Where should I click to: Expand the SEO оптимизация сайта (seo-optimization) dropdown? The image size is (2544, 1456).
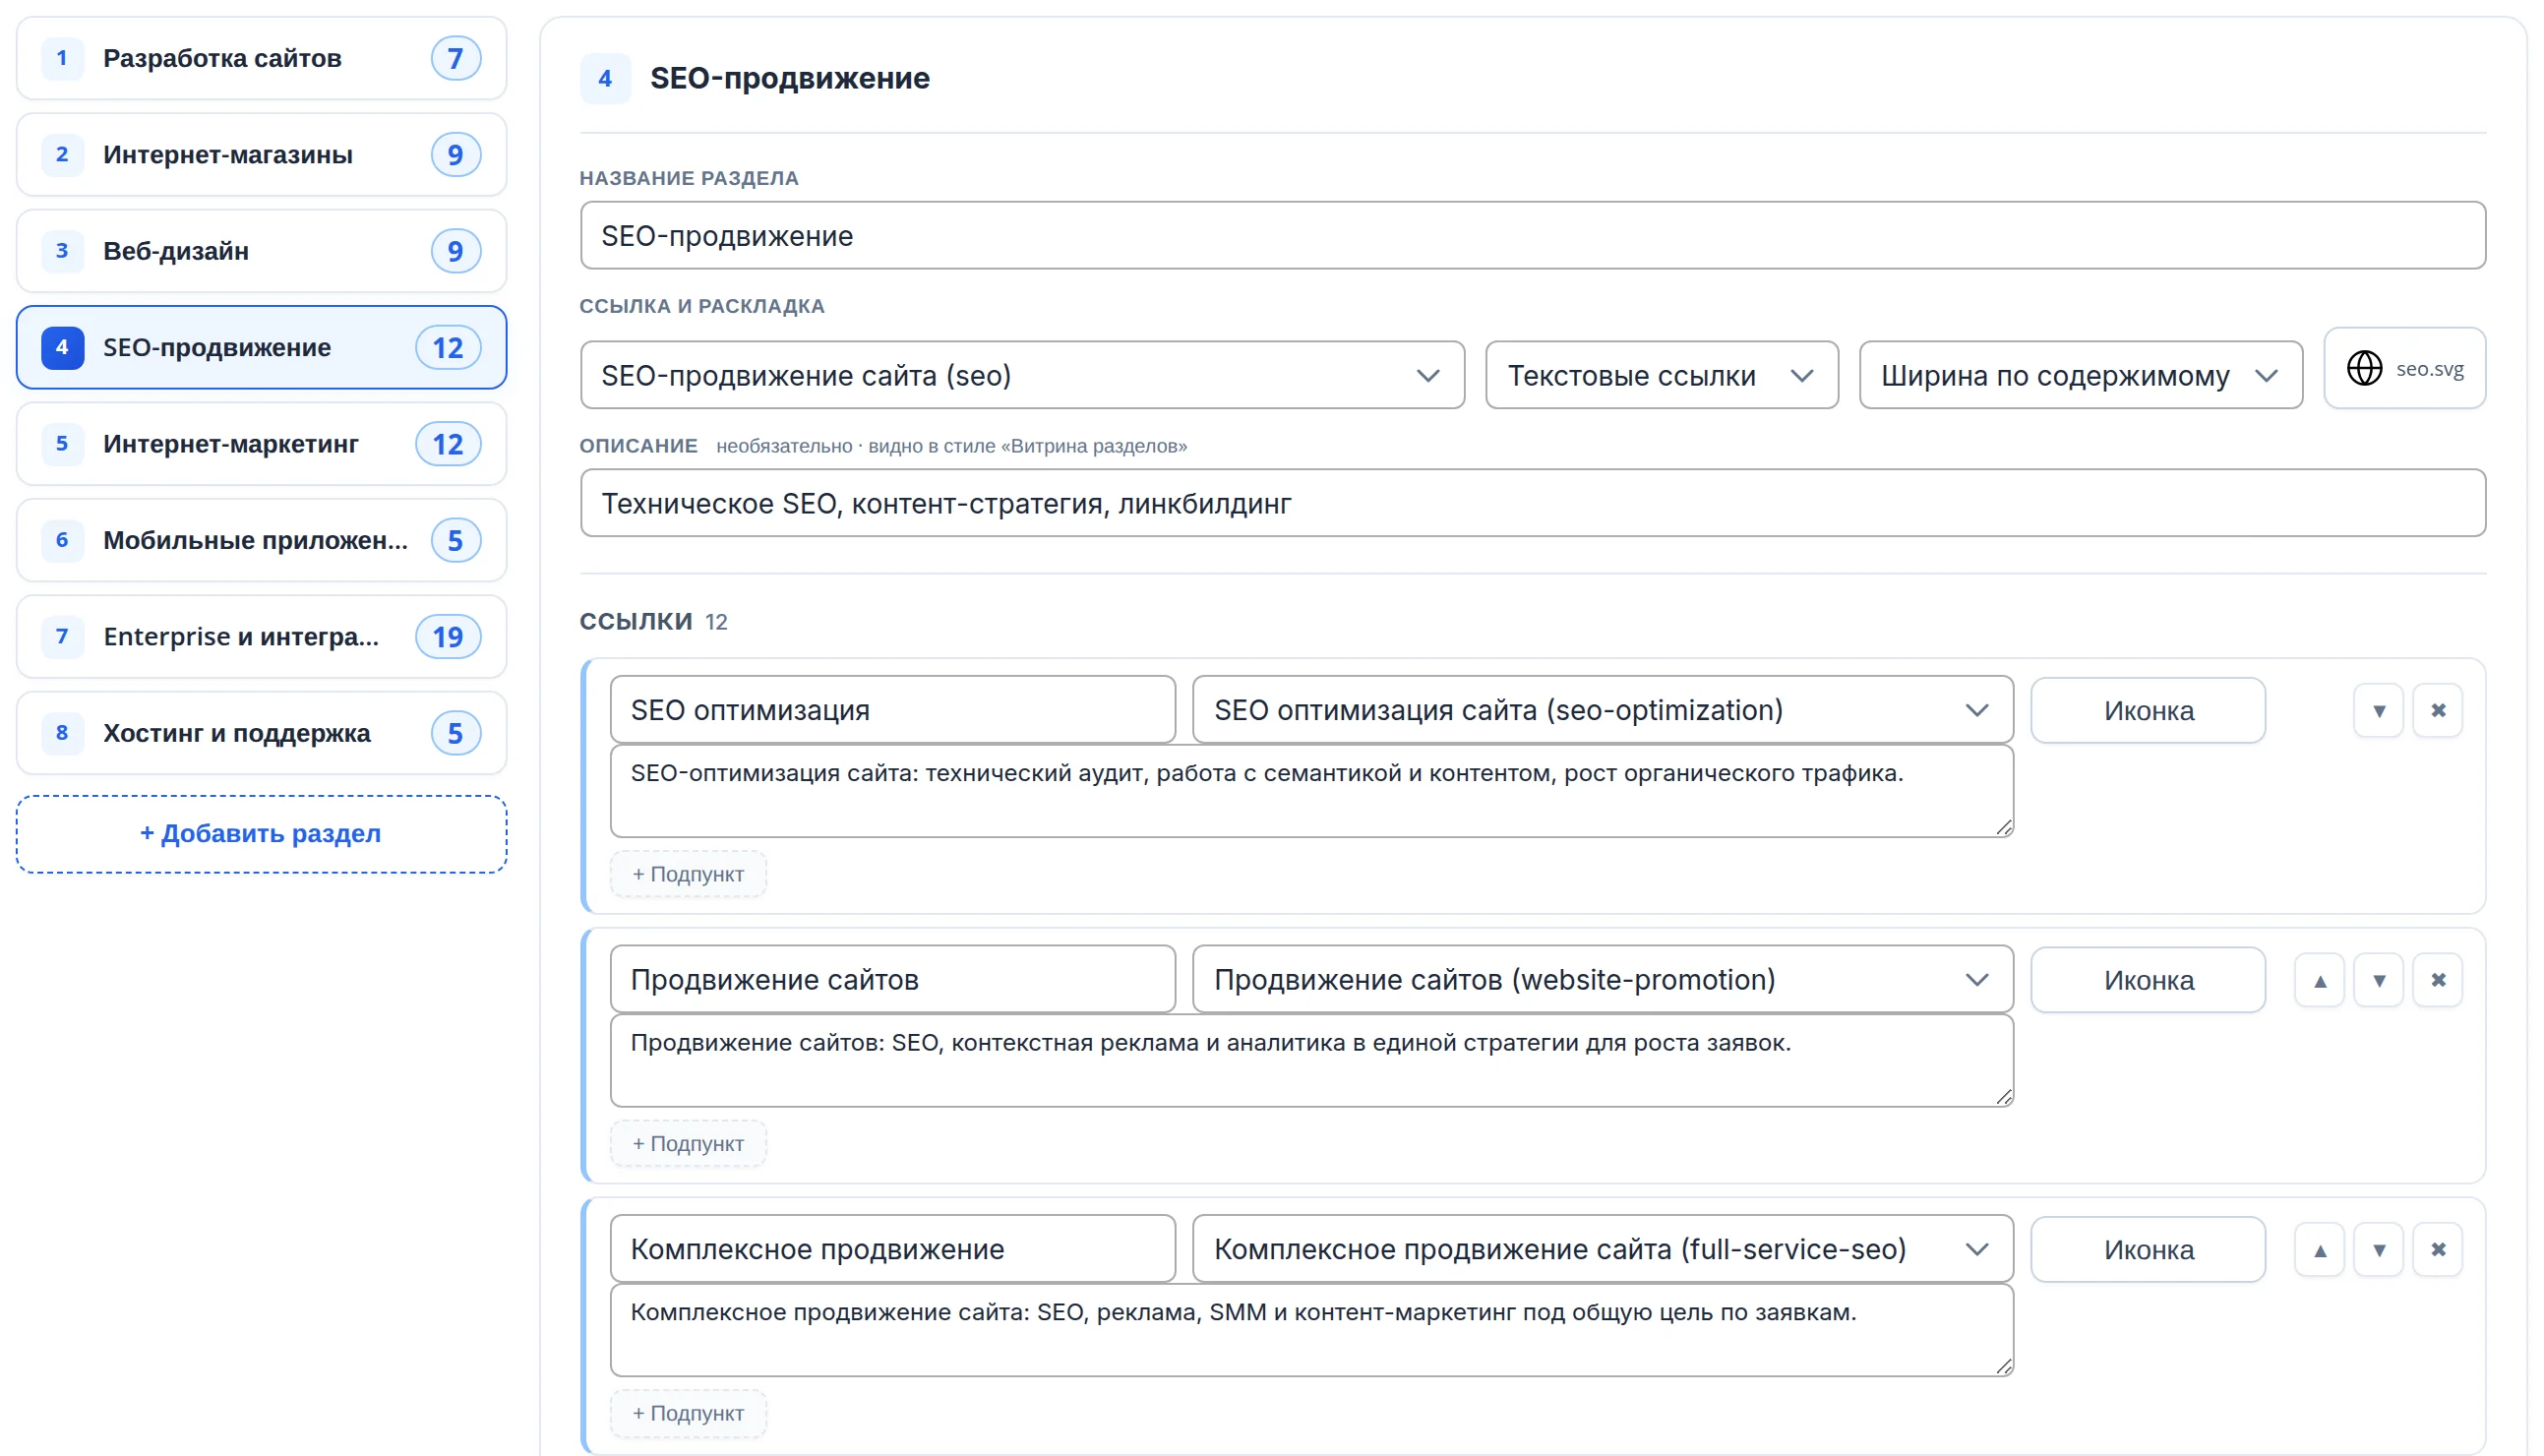point(1602,710)
